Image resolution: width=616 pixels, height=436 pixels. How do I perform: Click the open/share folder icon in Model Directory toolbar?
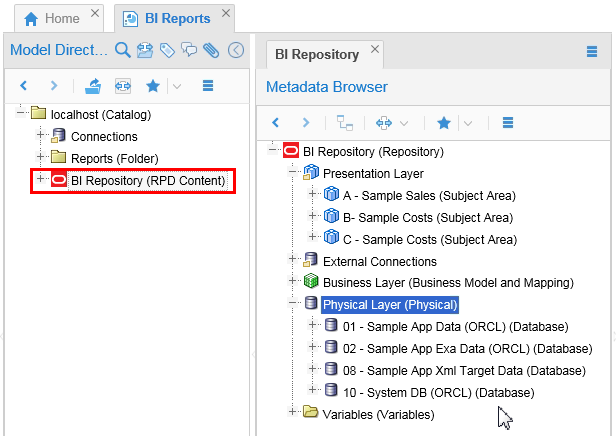pyautogui.click(x=93, y=86)
